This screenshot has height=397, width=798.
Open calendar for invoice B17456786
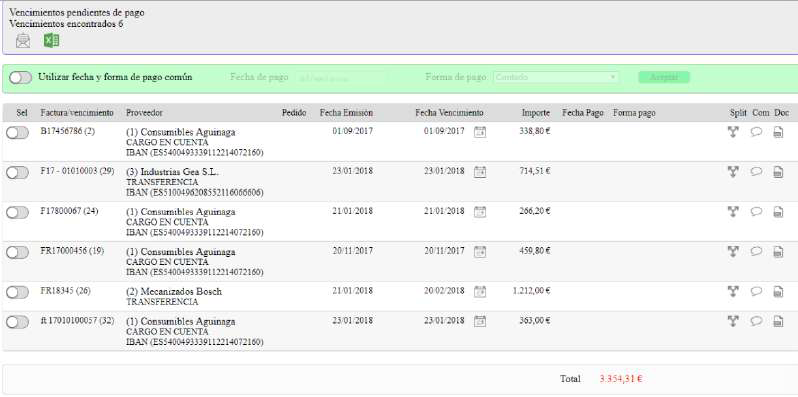point(480,132)
